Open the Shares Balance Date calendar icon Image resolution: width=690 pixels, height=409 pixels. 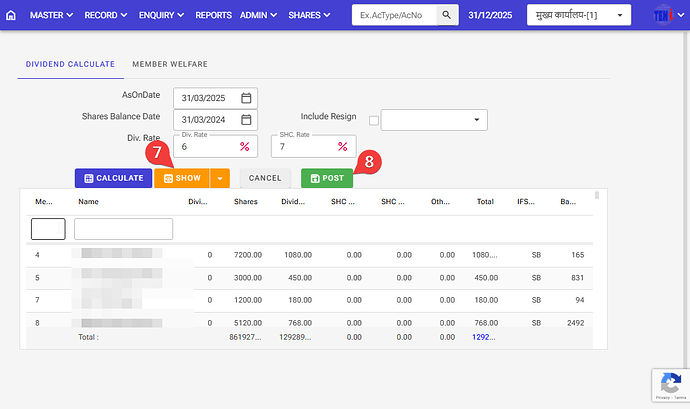click(x=246, y=120)
